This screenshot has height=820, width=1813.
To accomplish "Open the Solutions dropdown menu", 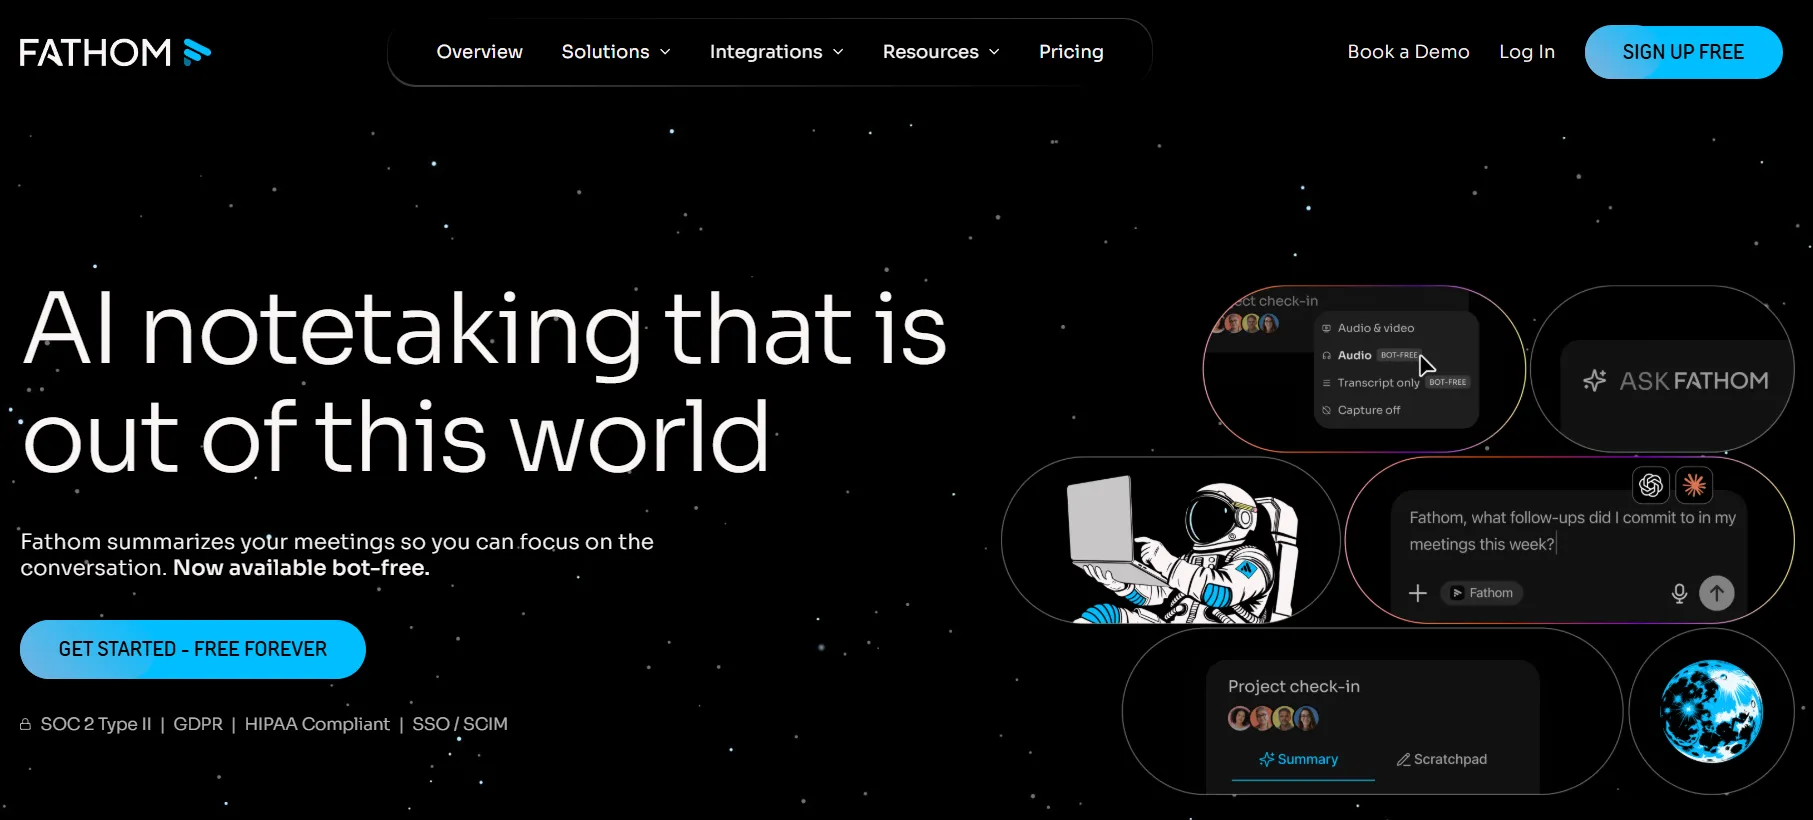I will click(x=616, y=52).
